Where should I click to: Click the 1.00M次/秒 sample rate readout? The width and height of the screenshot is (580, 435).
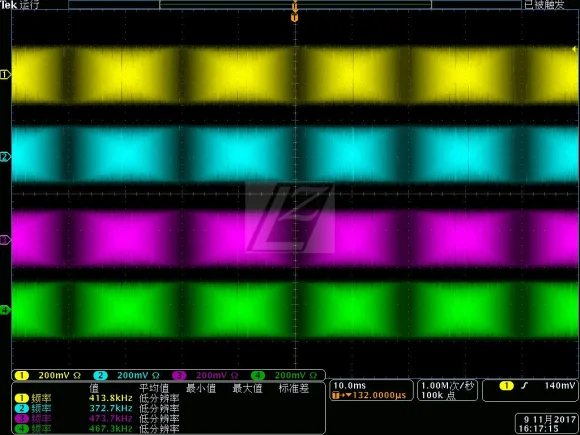tap(447, 385)
